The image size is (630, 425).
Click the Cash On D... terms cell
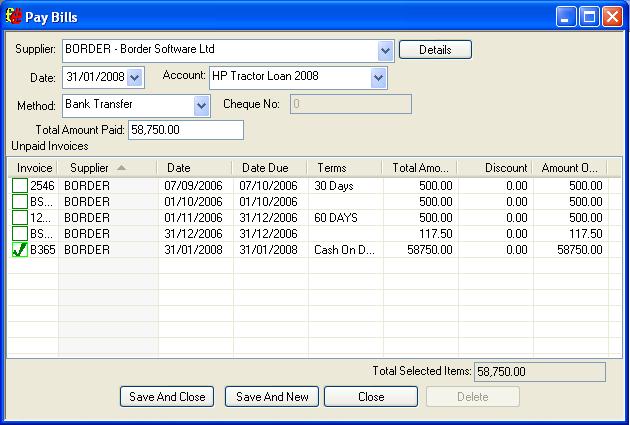click(x=344, y=250)
